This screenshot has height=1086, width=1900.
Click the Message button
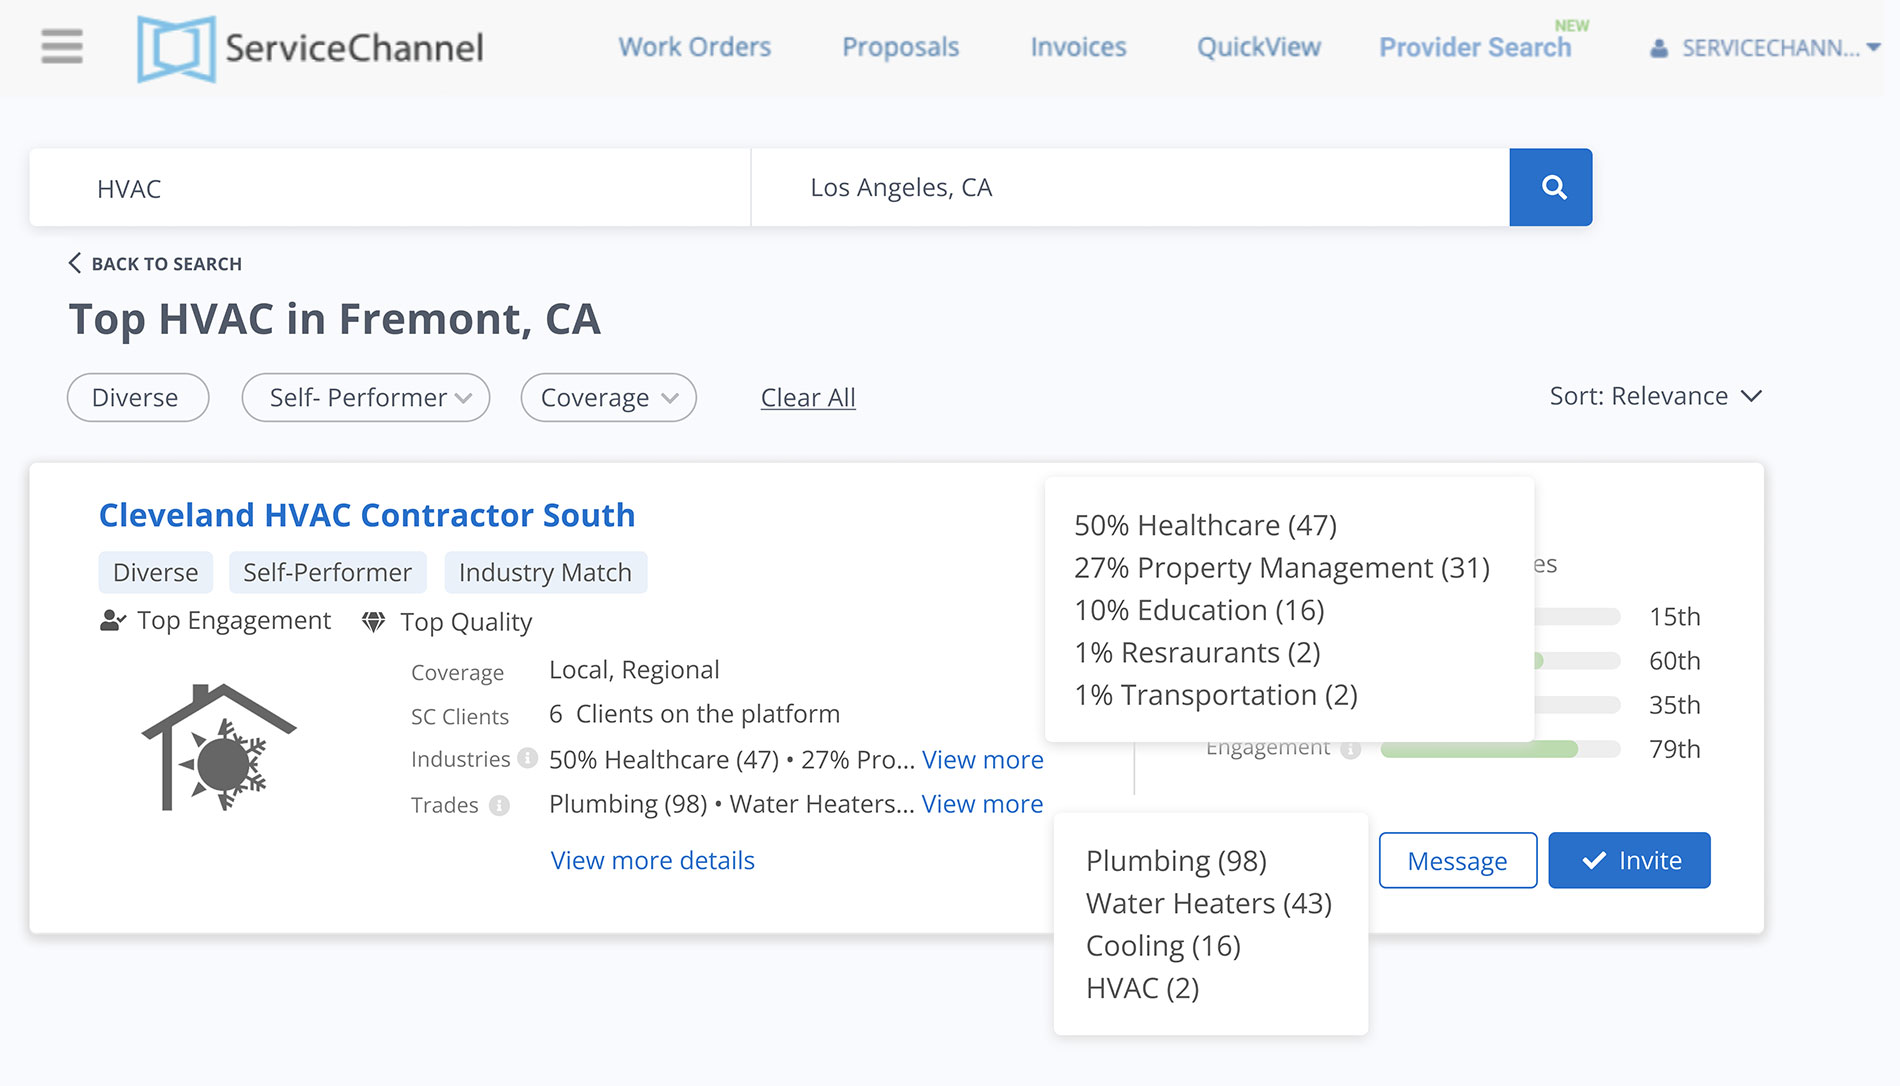(1457, 860)
